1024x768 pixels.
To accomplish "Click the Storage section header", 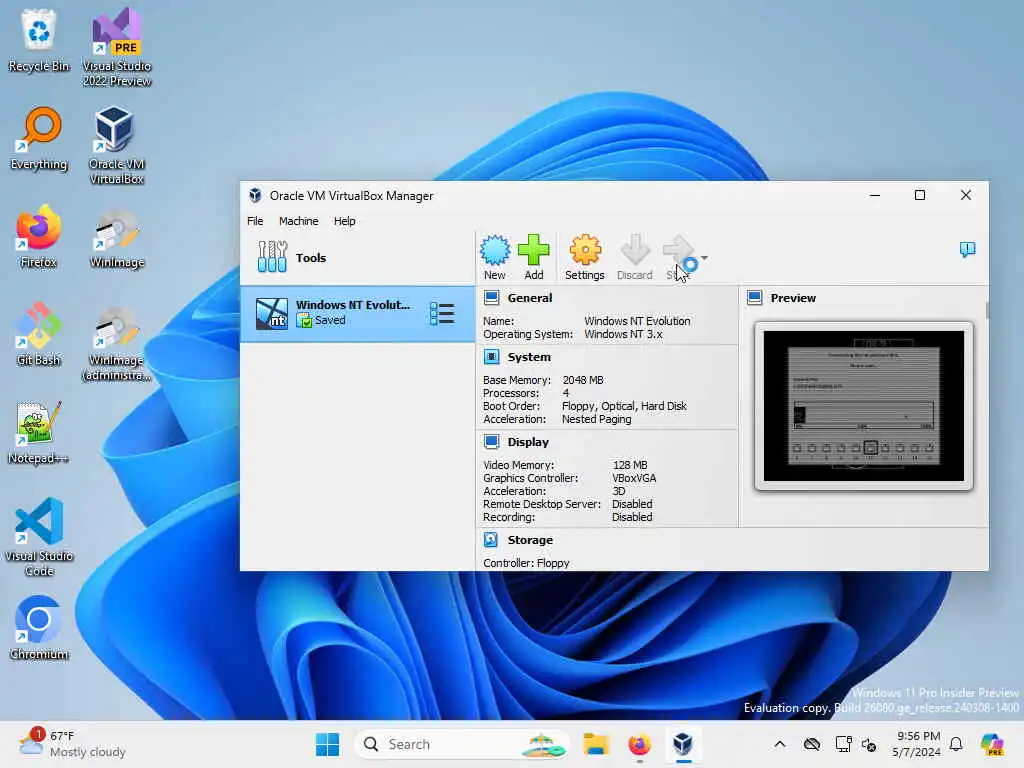I will tap(530, 540).
